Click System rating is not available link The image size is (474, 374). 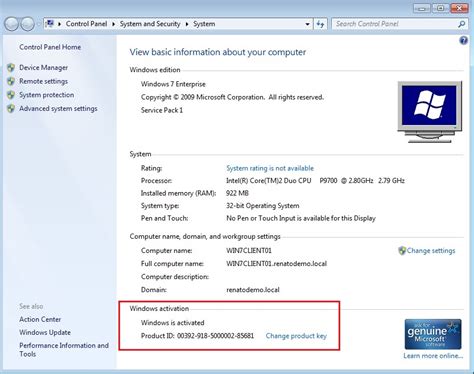(270, 168)
